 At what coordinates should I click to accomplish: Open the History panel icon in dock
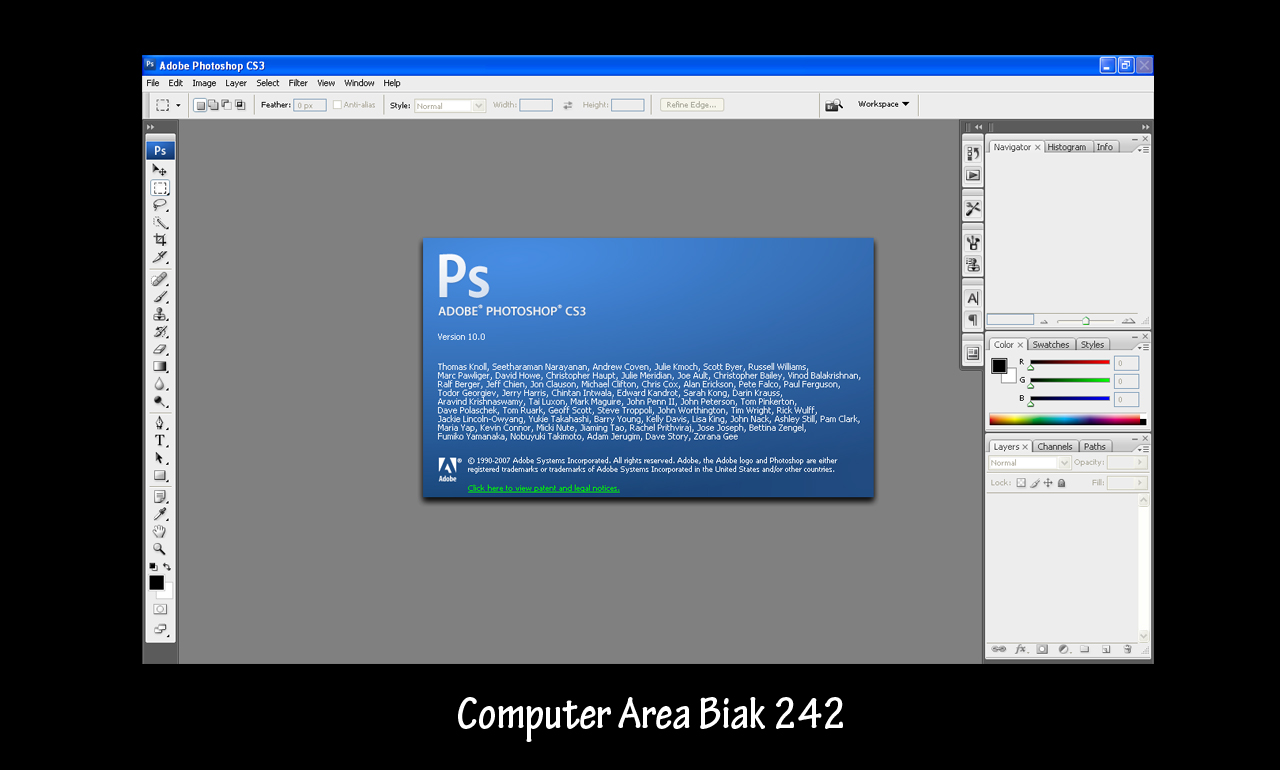973,154
